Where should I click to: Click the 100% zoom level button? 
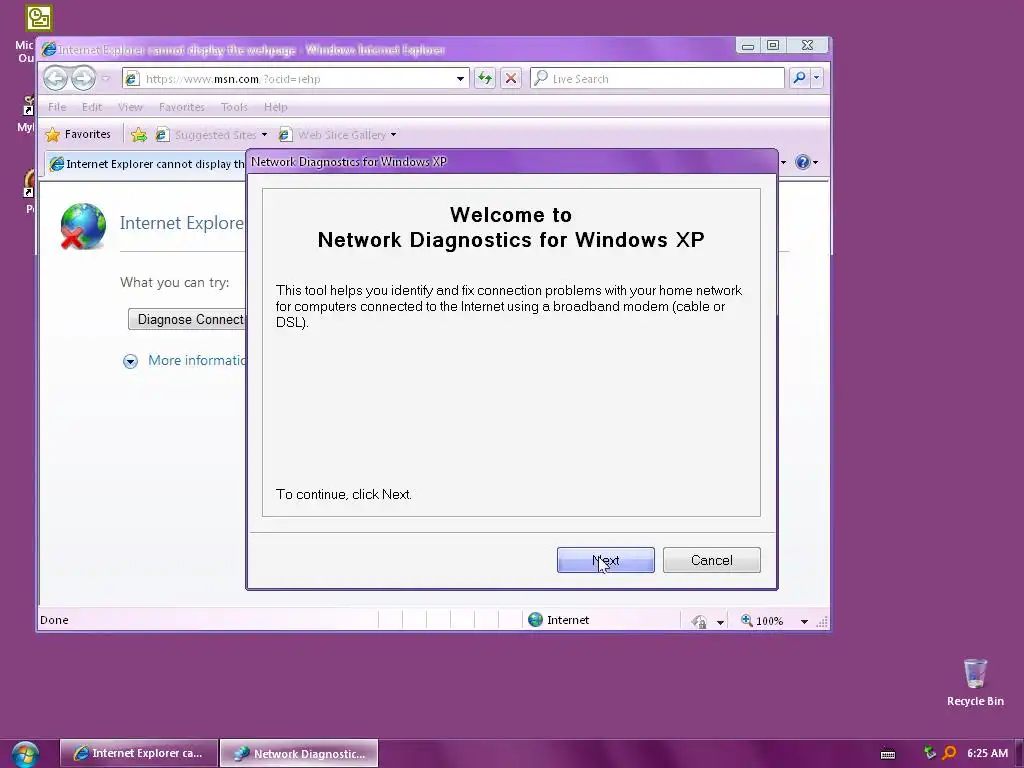(762, 621)
